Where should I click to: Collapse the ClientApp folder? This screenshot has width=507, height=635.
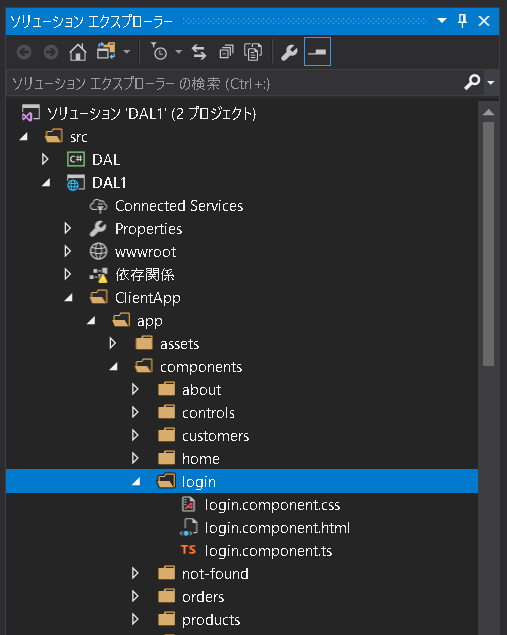click(69, 298)
